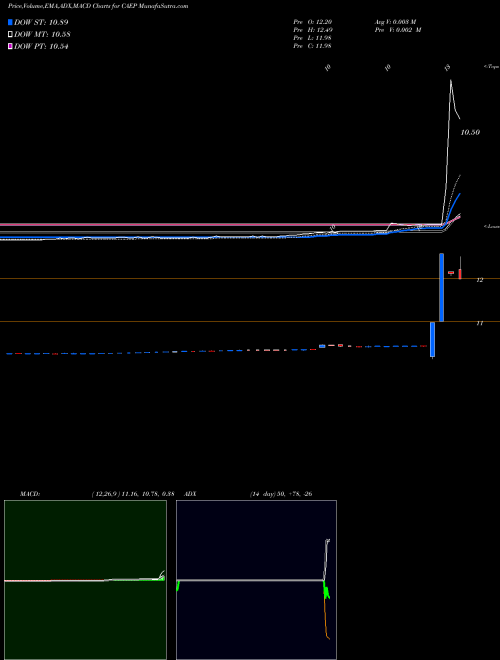Click the white DOW MT legend square
500x660 pixels.
click(x=10, y=35)
